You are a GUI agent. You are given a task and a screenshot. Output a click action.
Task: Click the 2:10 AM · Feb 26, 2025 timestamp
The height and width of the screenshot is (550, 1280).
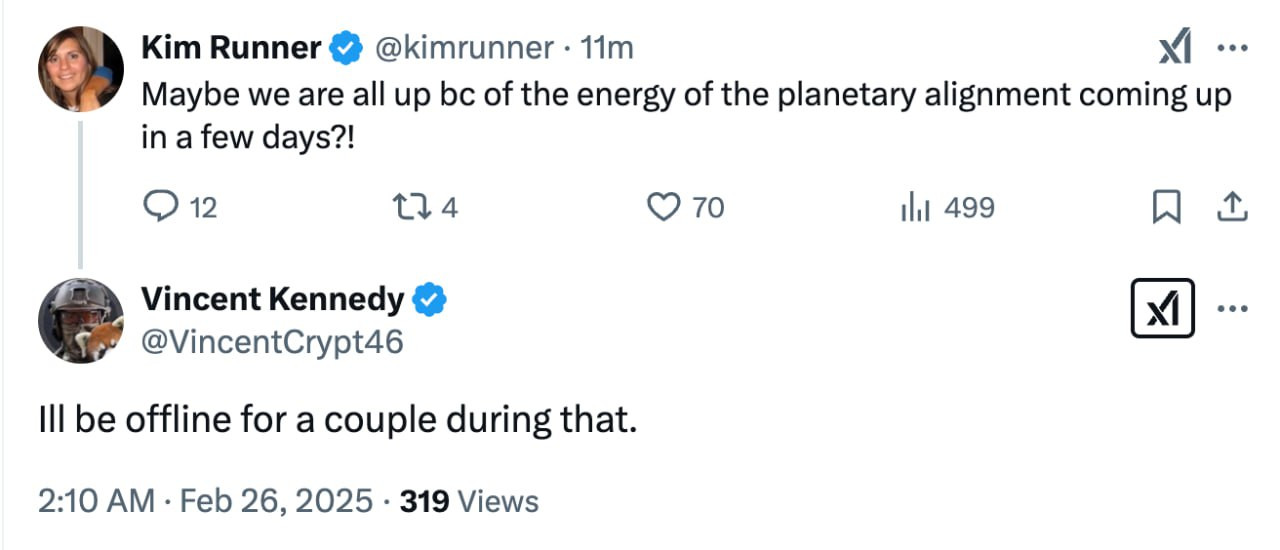[204, 500]
